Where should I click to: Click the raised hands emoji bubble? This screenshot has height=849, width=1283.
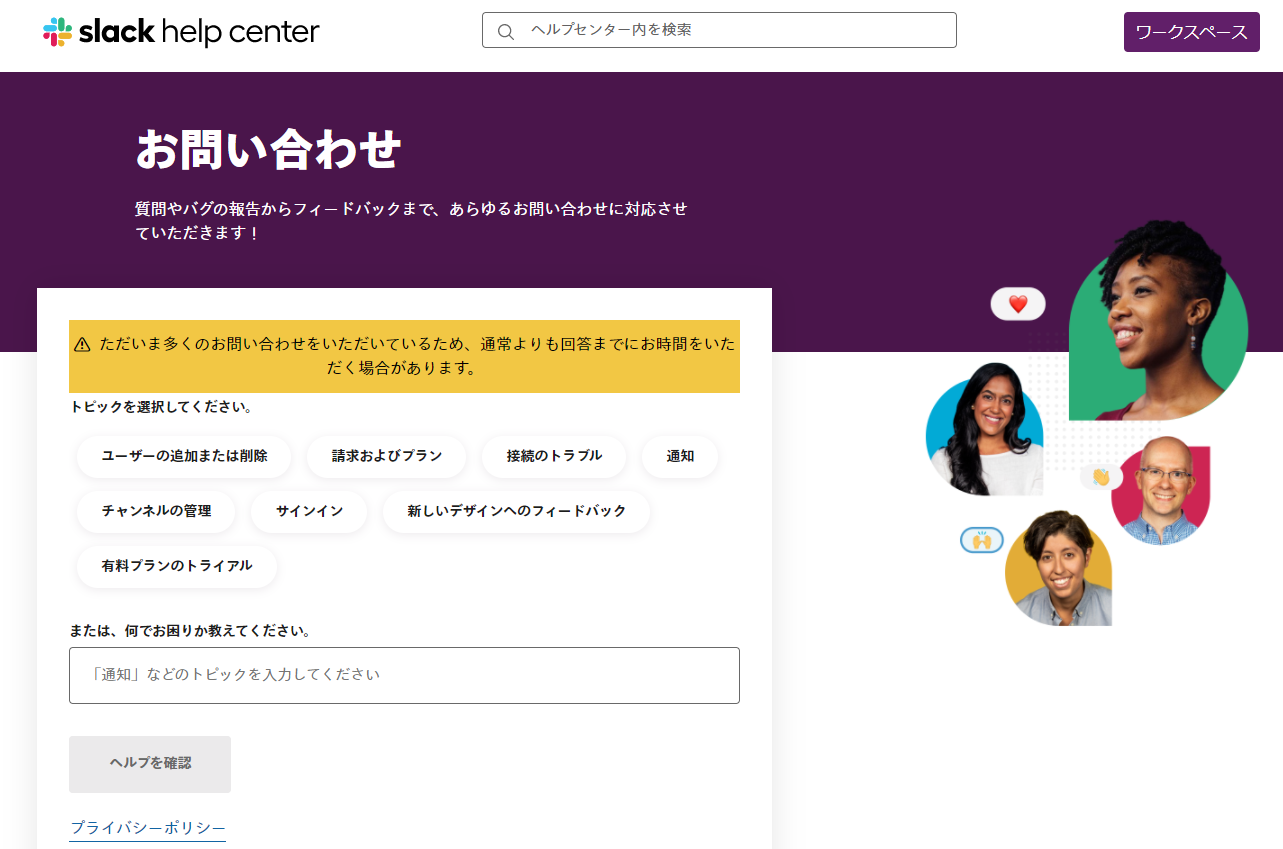(x=981, y=540)
